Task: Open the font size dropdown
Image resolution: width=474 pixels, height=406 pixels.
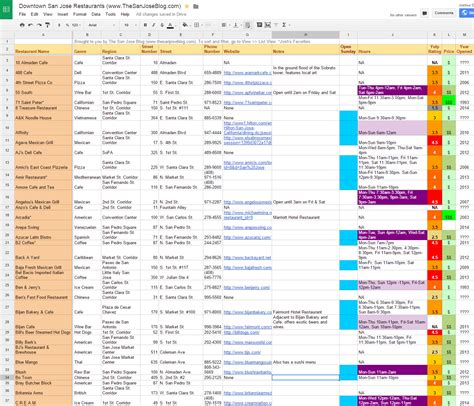Action: click(x=131, y=25)
